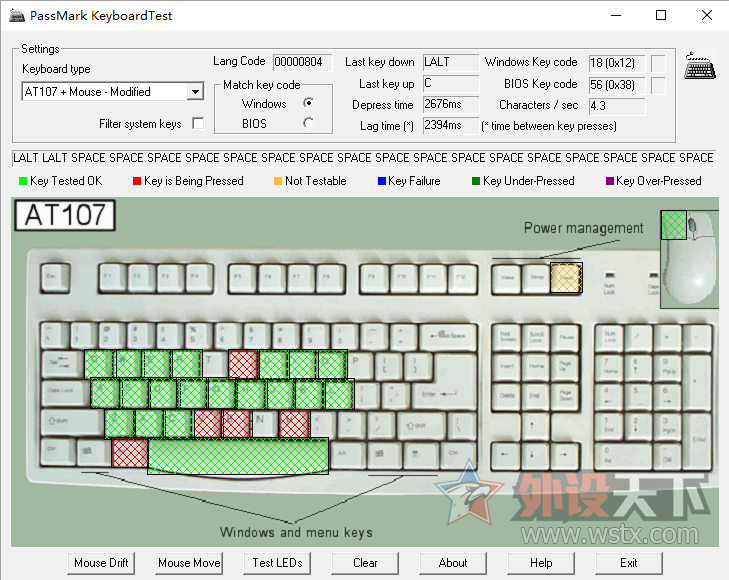
Task: Click the Wake power management key
Action: pyautogui.click(x=507, y=279)
